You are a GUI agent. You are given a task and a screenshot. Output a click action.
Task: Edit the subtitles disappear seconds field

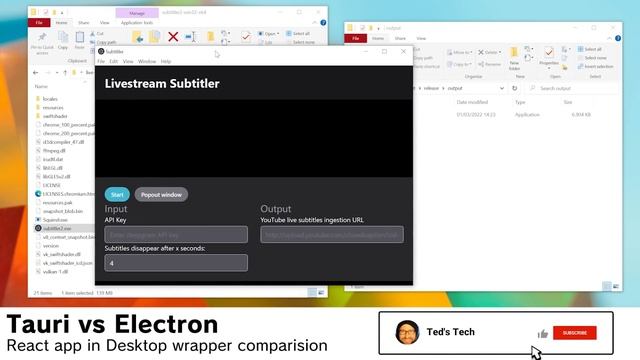tap(176, 263)
